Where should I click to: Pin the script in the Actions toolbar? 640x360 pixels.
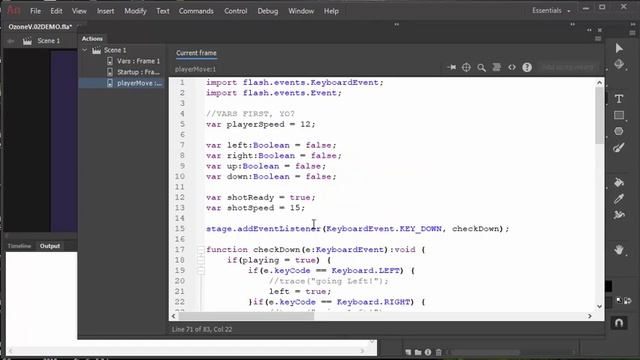pos(451,67)
